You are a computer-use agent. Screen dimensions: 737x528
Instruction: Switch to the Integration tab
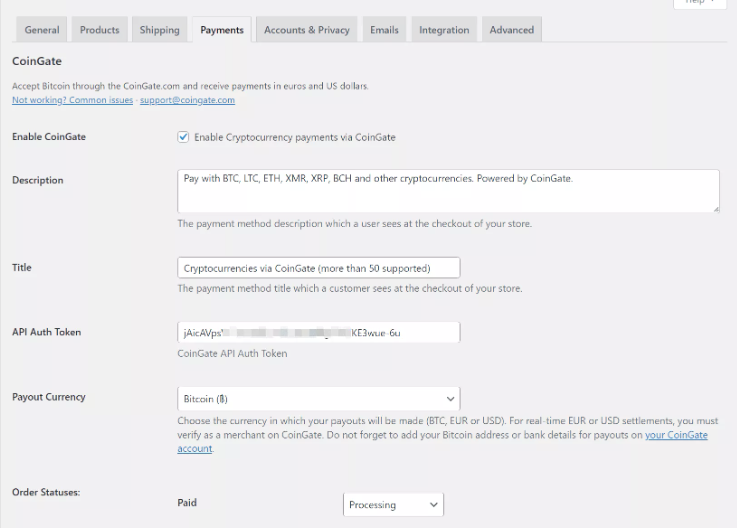click(x=444, y=30)
